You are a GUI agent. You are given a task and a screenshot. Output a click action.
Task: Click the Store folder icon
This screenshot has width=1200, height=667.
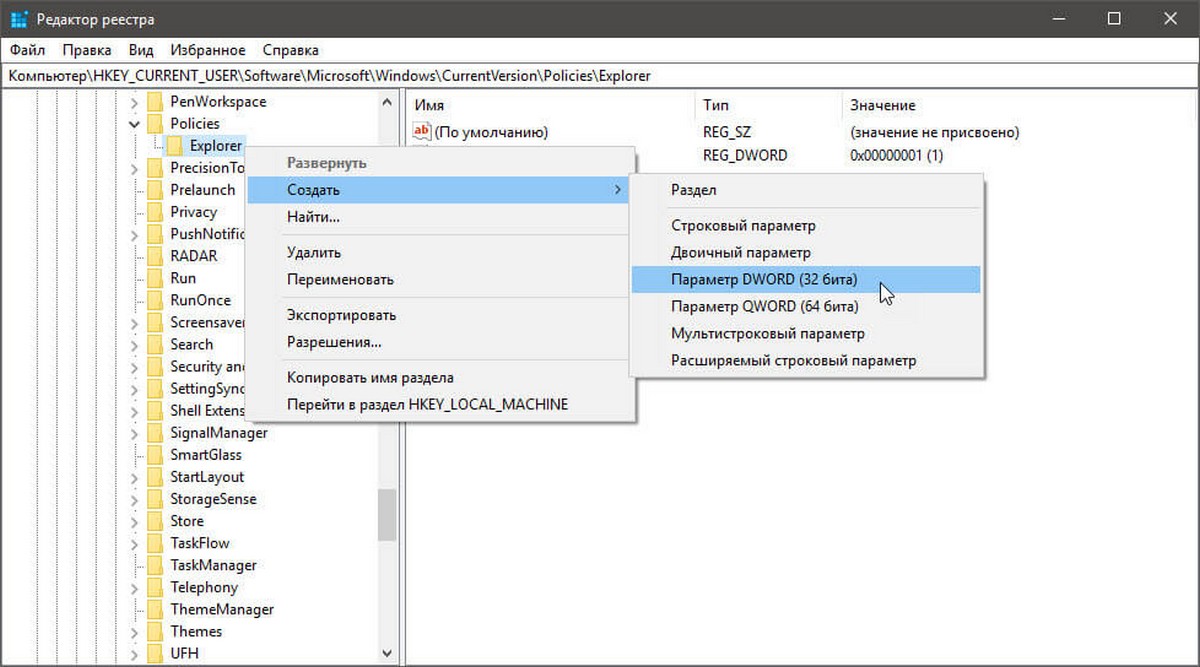154,521
